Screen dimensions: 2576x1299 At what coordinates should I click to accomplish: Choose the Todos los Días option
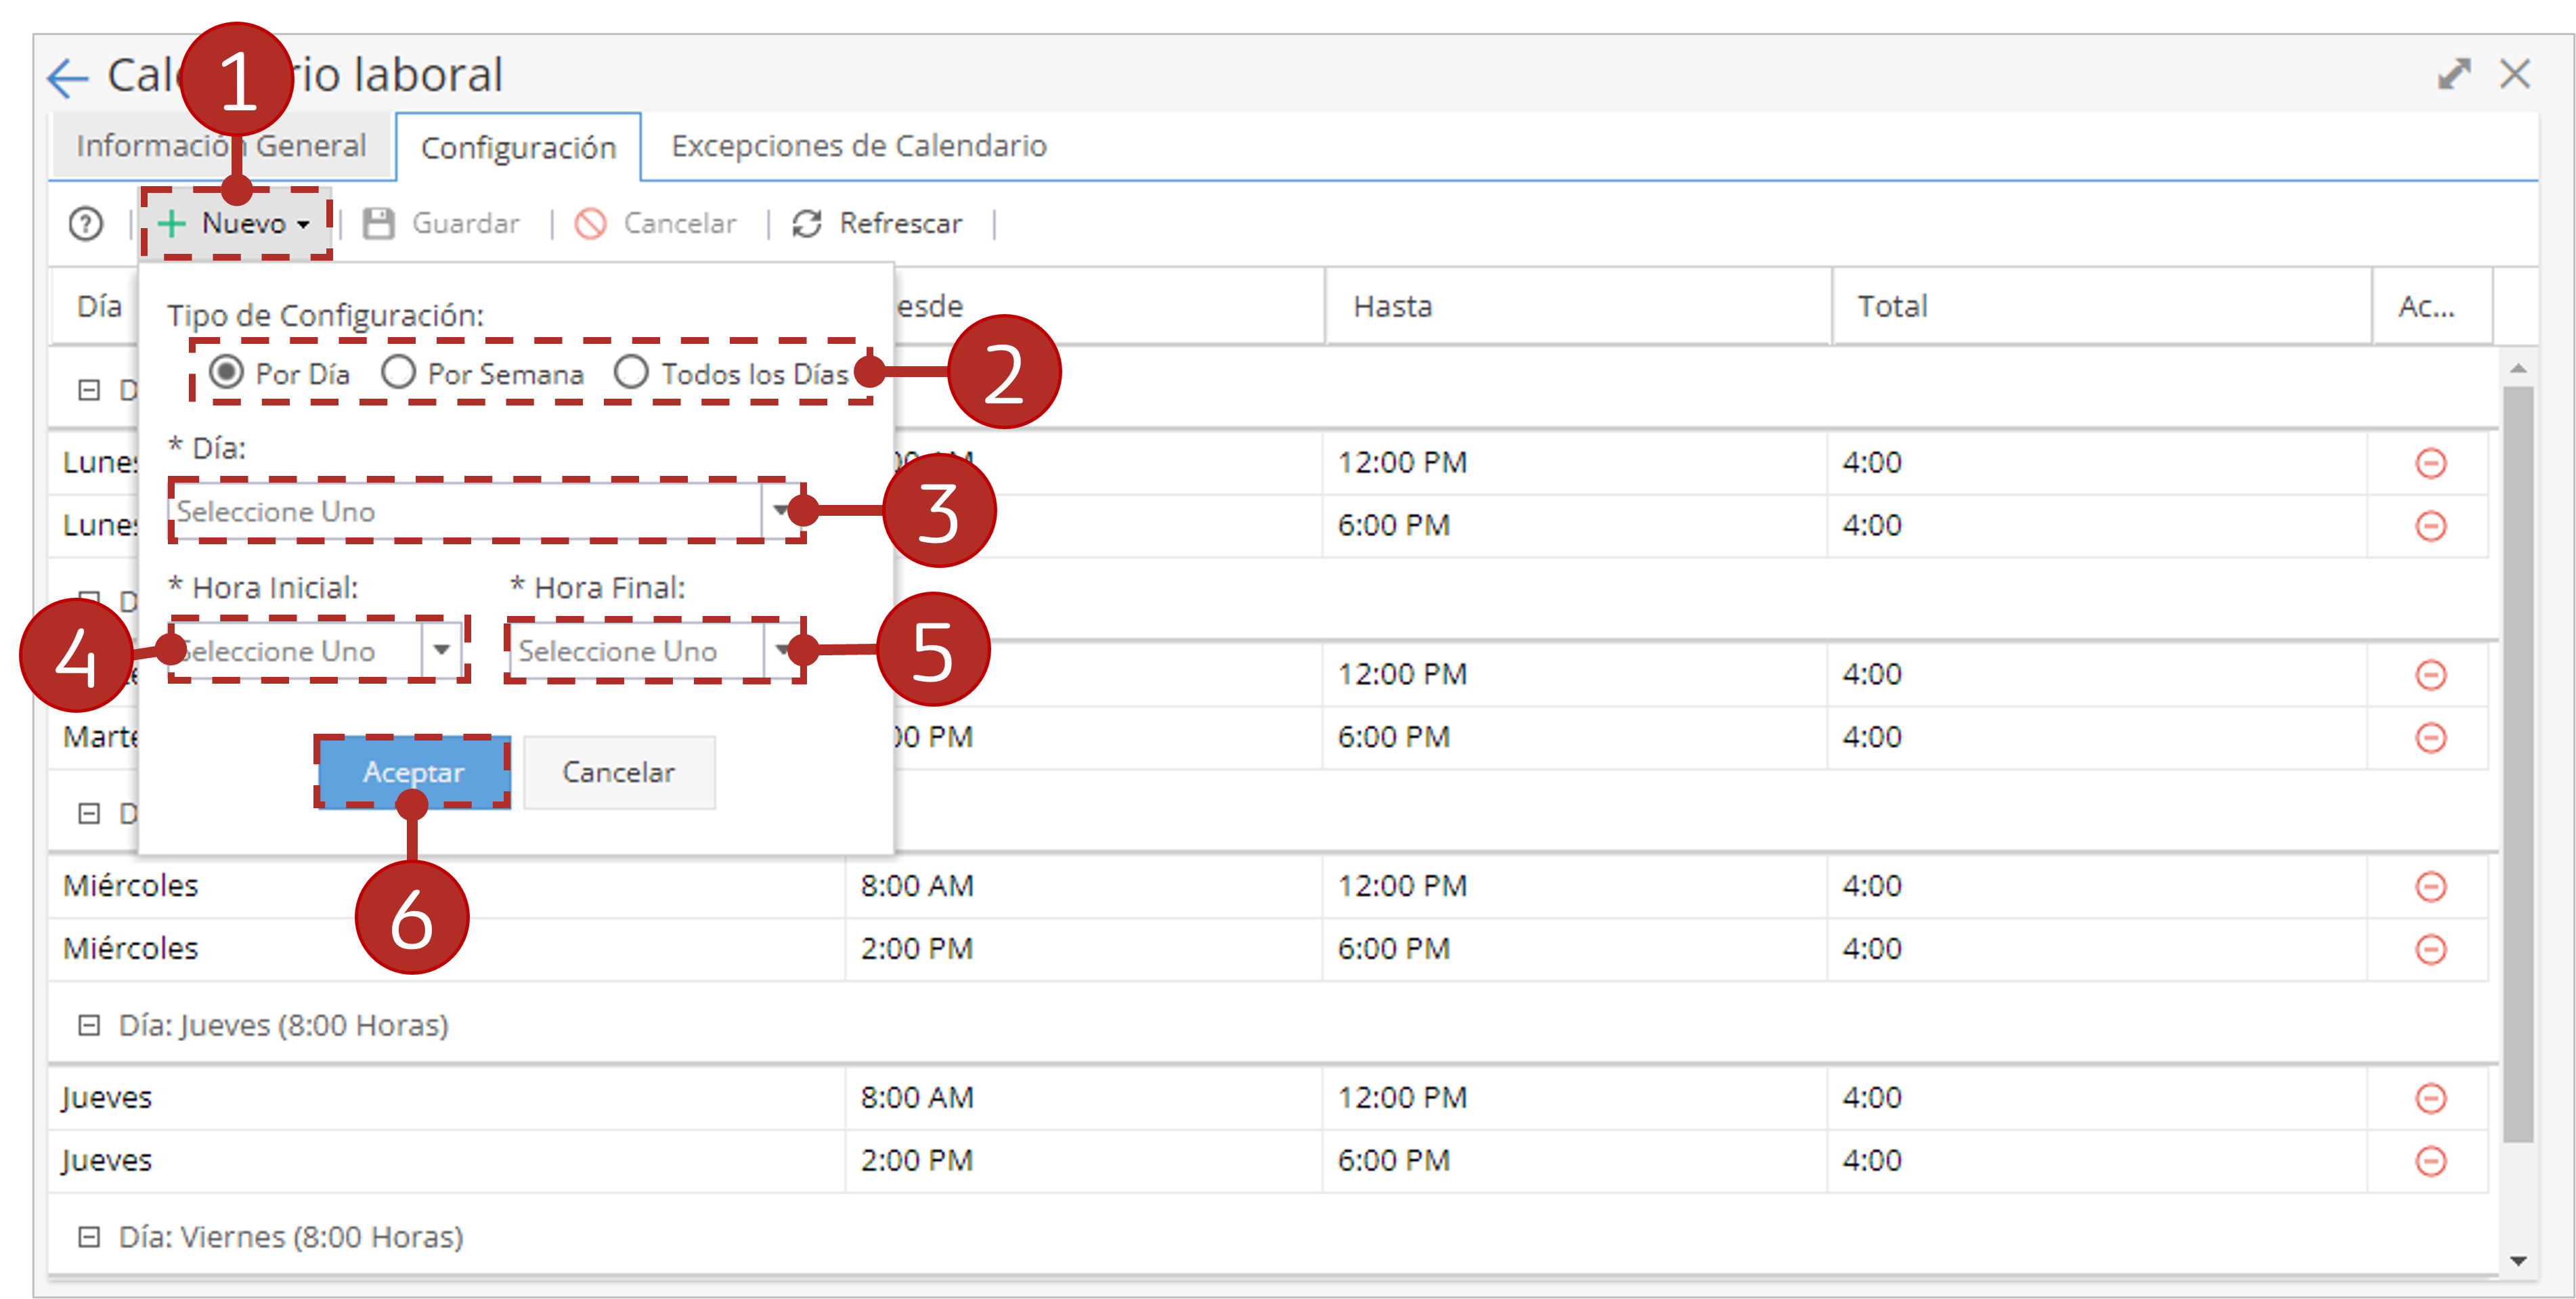click(x=631, y=372)
